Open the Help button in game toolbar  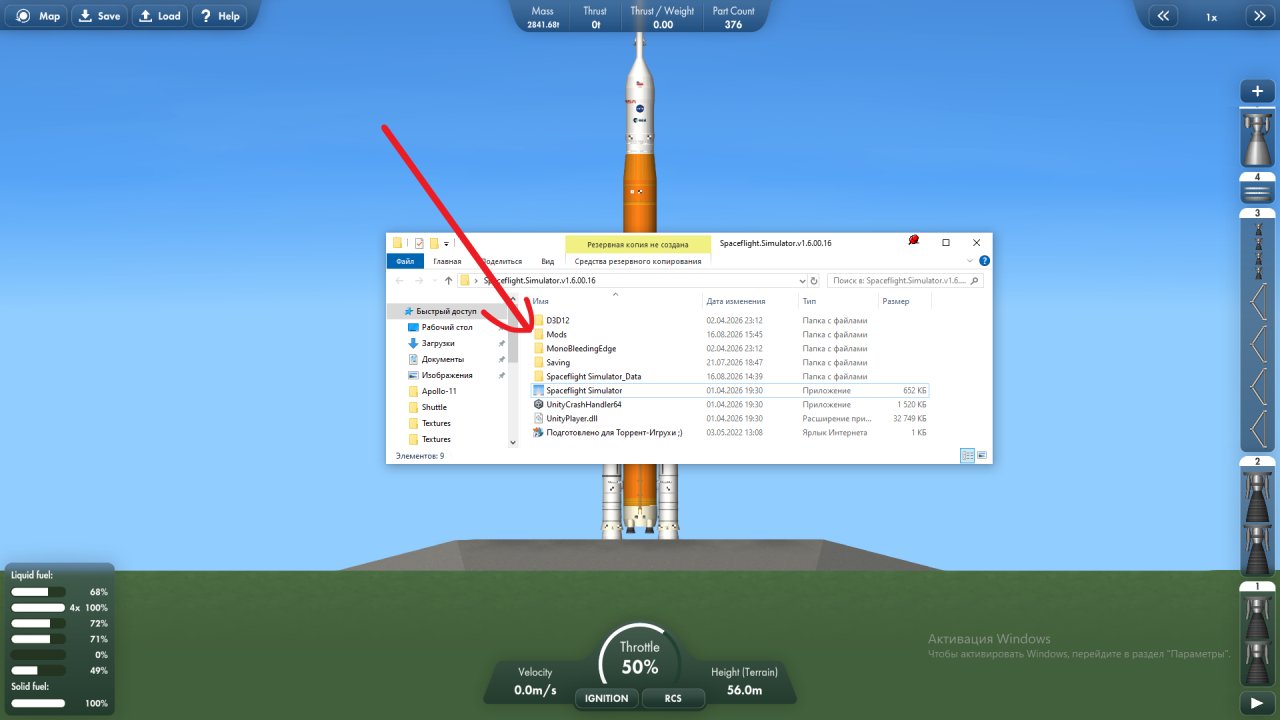[219, 16]
